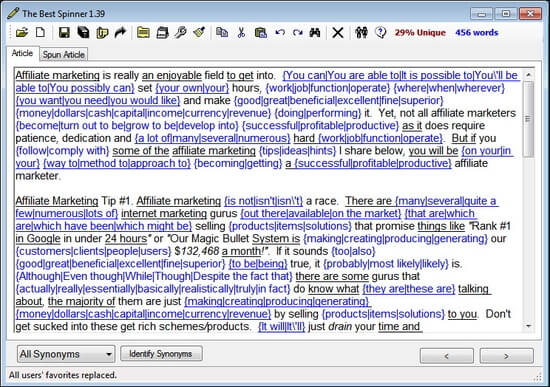Click the {out there|available|on the market} spin group
The height and width of the screenshot is (387, 550).
321,213
